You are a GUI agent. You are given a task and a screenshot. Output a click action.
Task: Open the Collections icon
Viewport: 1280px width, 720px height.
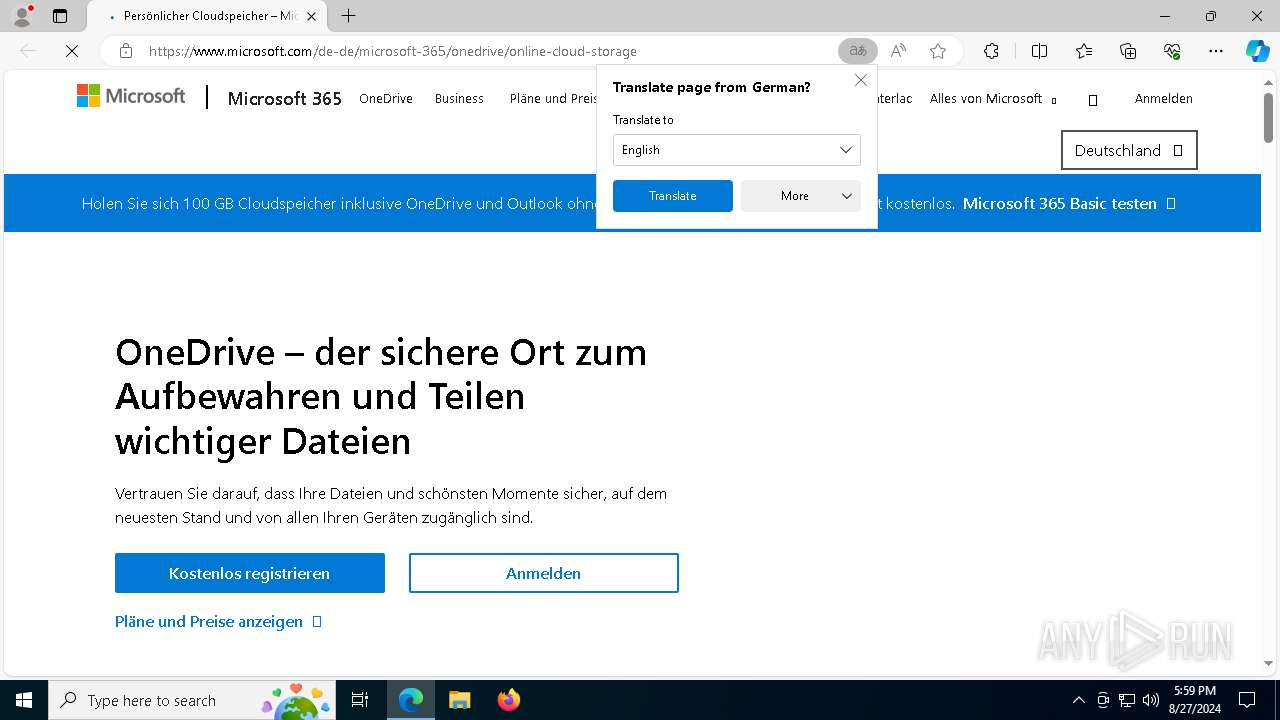tap(1128, 51)
